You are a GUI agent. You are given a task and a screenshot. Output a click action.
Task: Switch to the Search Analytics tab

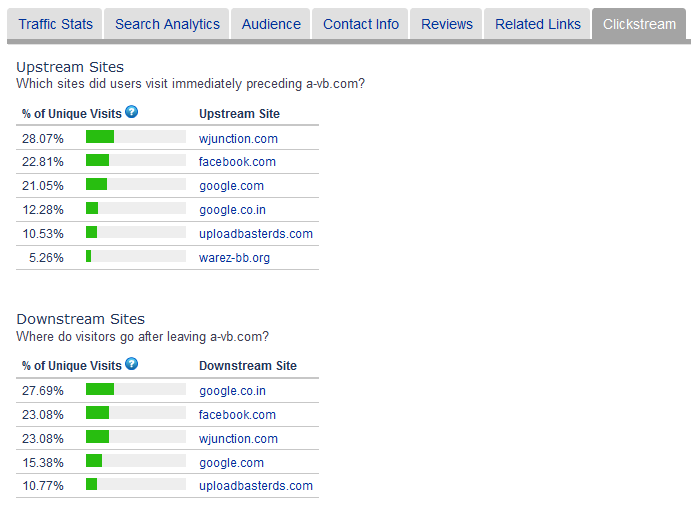[167, 24]
